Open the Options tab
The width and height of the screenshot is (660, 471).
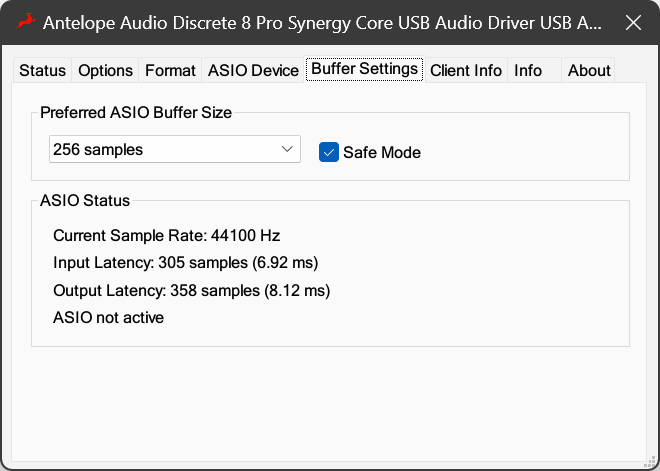click(x=105, y=70)
